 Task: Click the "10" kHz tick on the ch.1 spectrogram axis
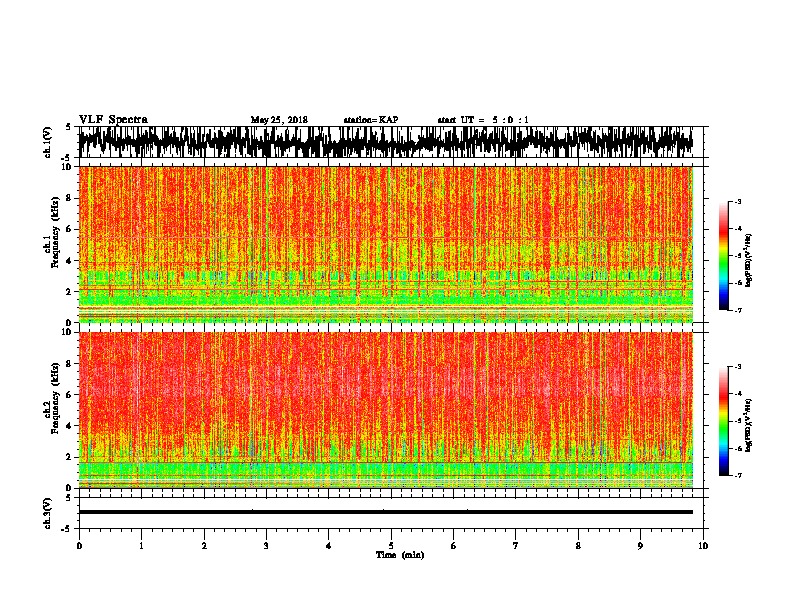69,167
